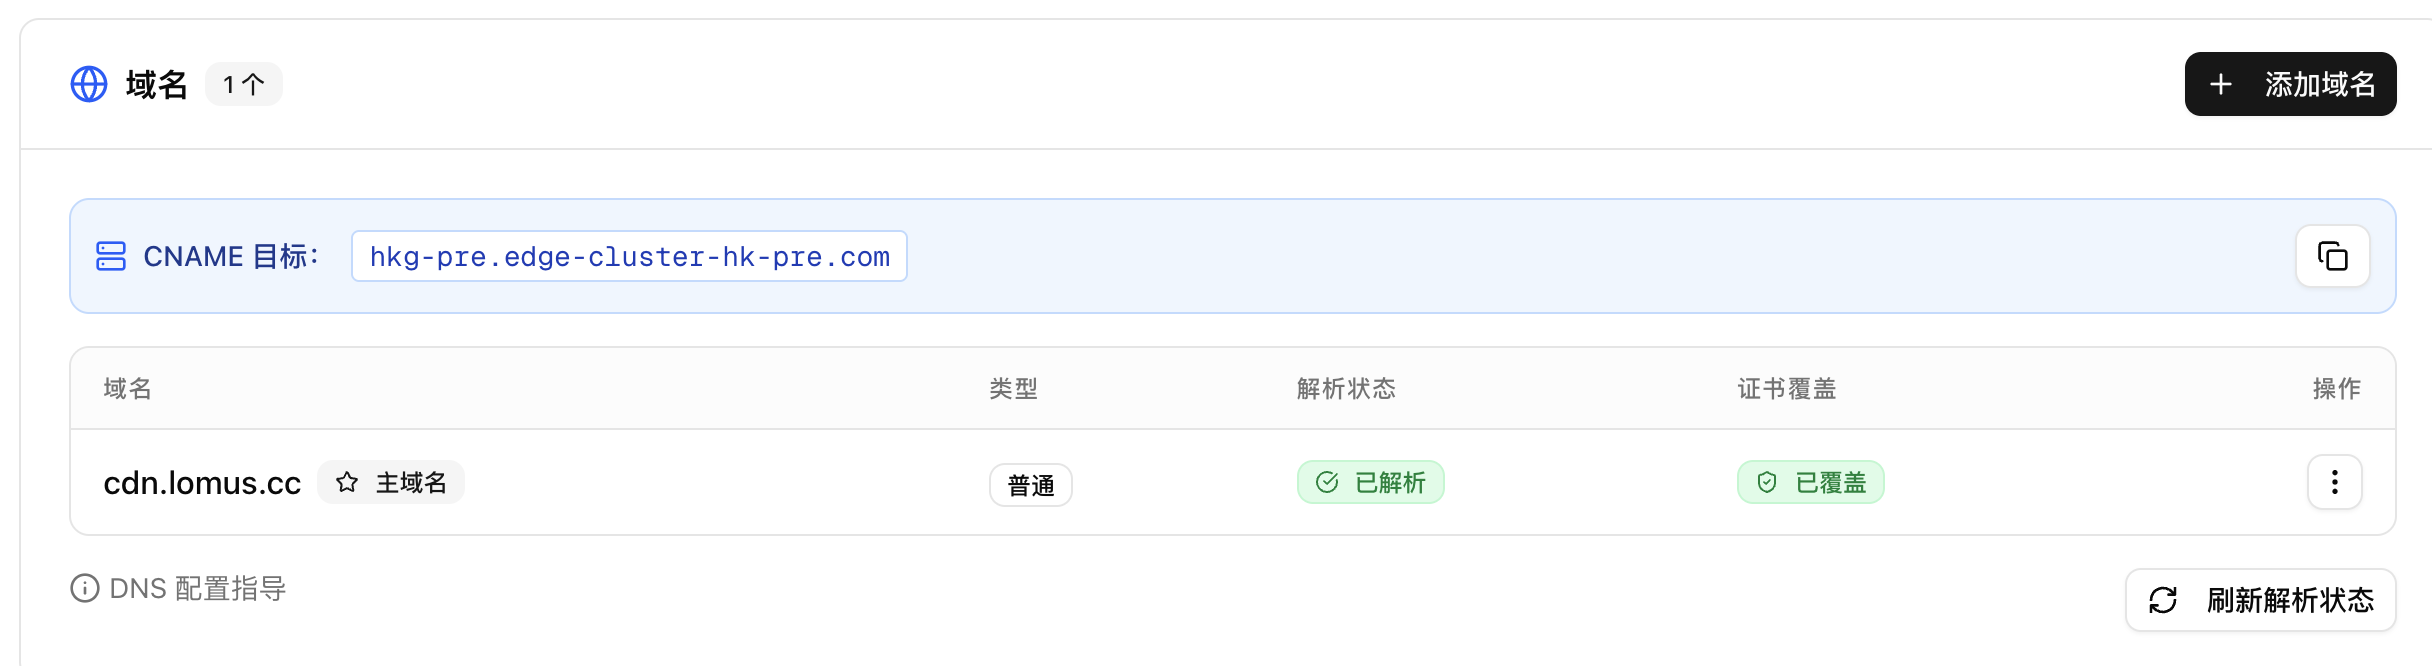This screenshot has width=2432, height=666.
Task: Click the info icon beside DNS 配置指导
Action: pos(85,588)
